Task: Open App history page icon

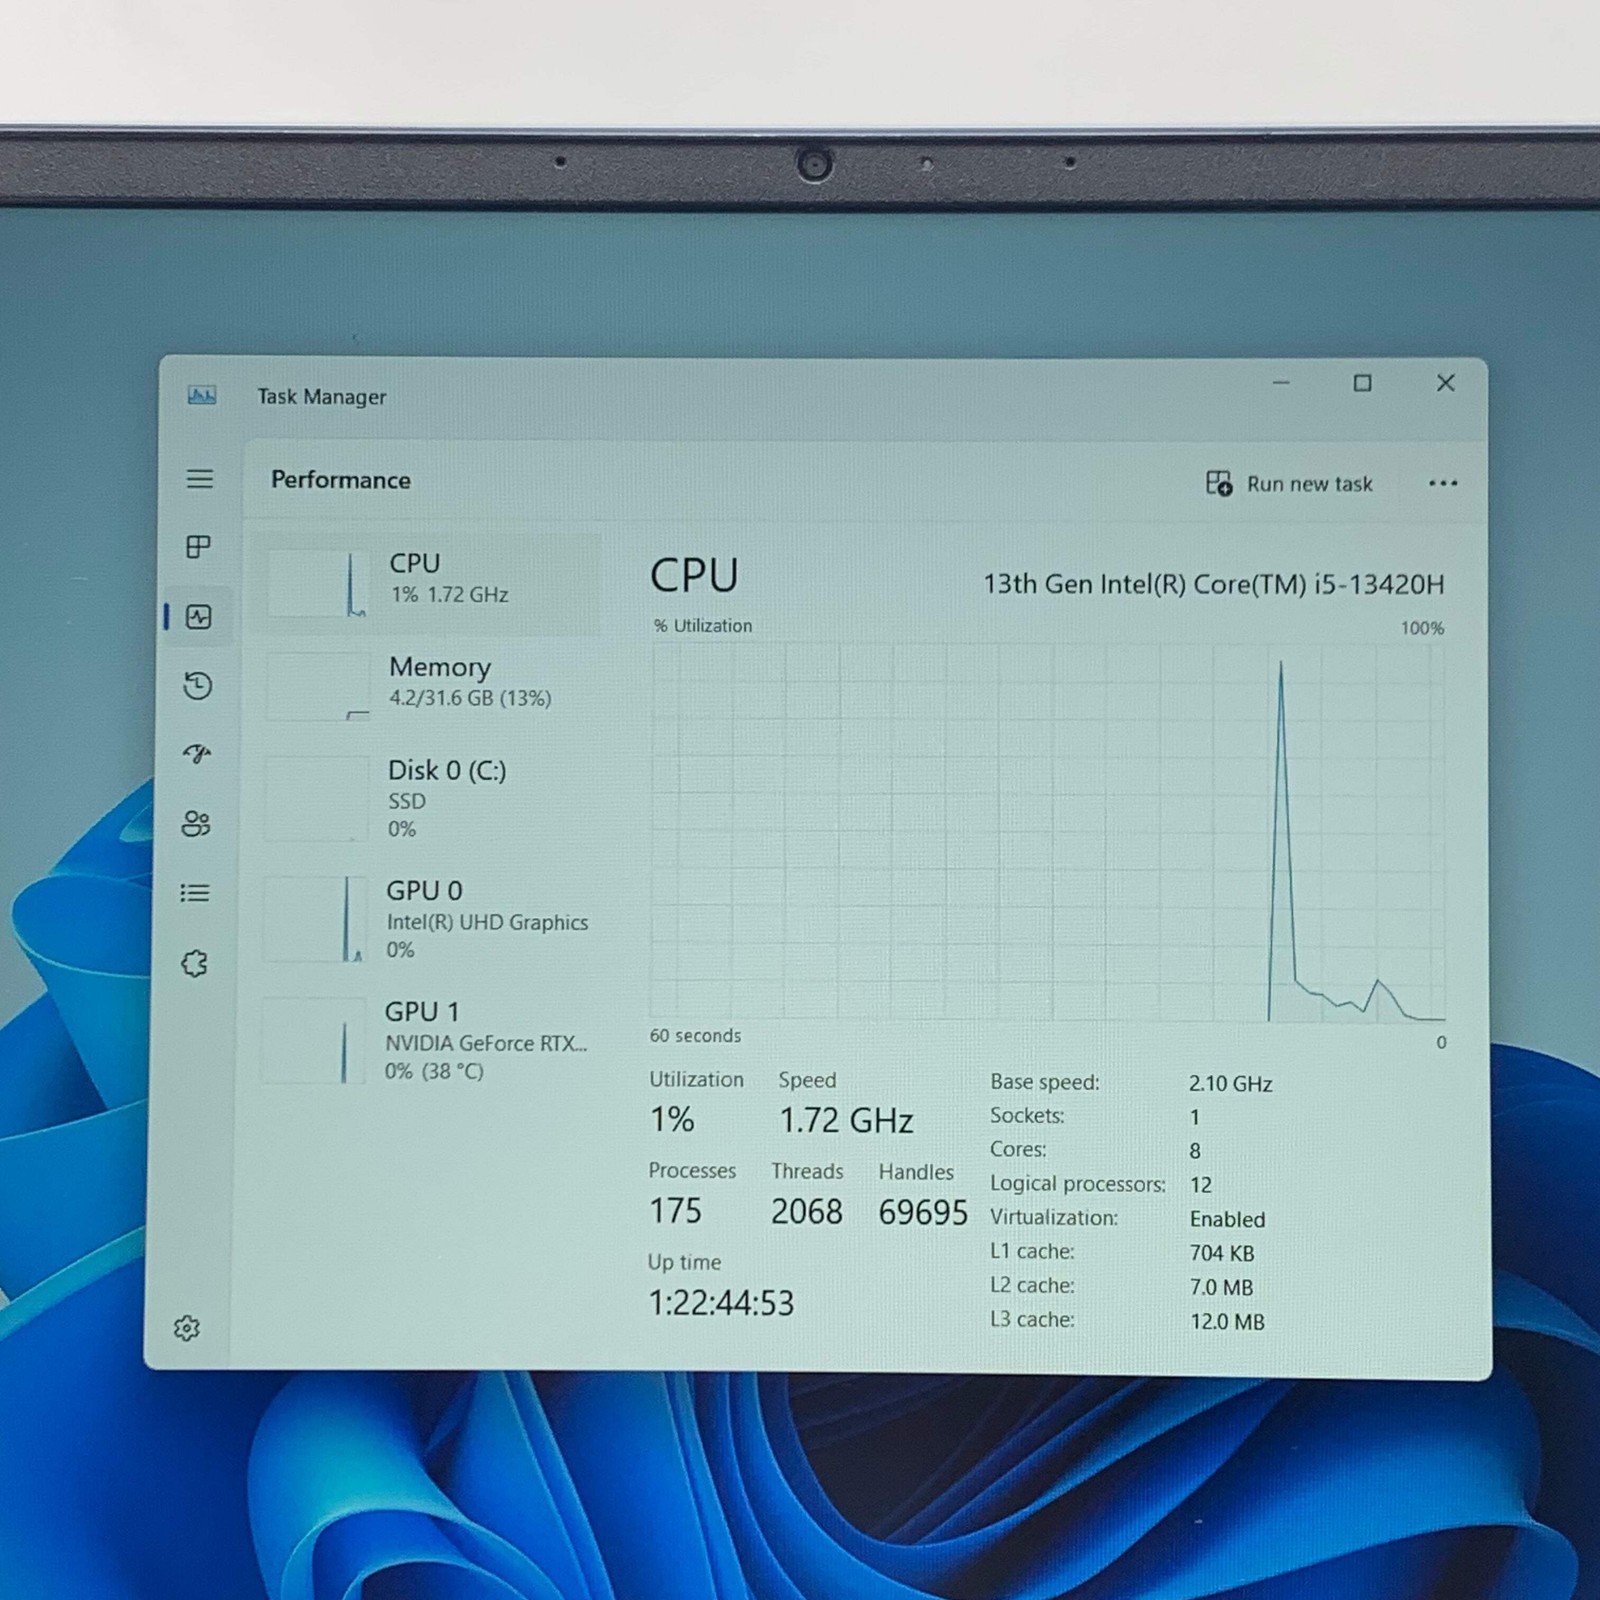Action: (197, 686)
